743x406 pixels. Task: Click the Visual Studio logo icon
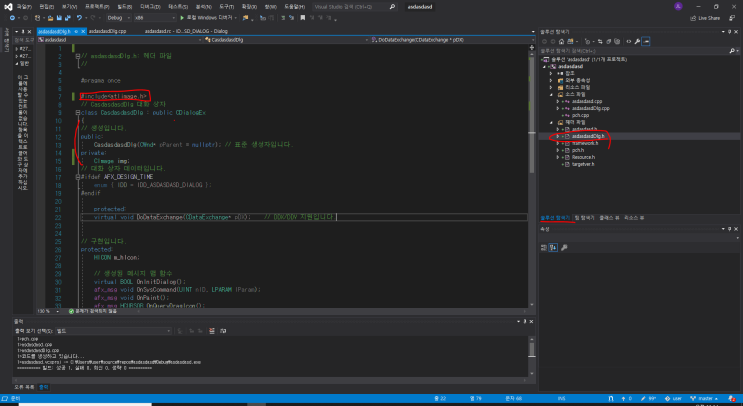tap(8, 7)
